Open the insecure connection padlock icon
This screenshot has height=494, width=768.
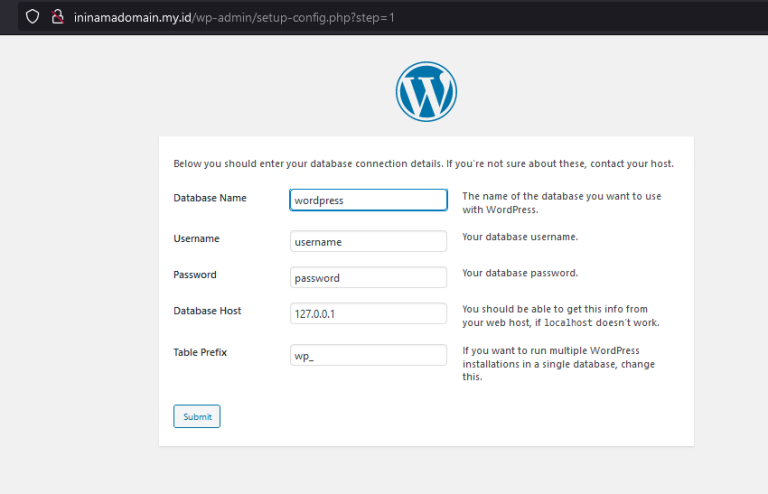[58, 17]
